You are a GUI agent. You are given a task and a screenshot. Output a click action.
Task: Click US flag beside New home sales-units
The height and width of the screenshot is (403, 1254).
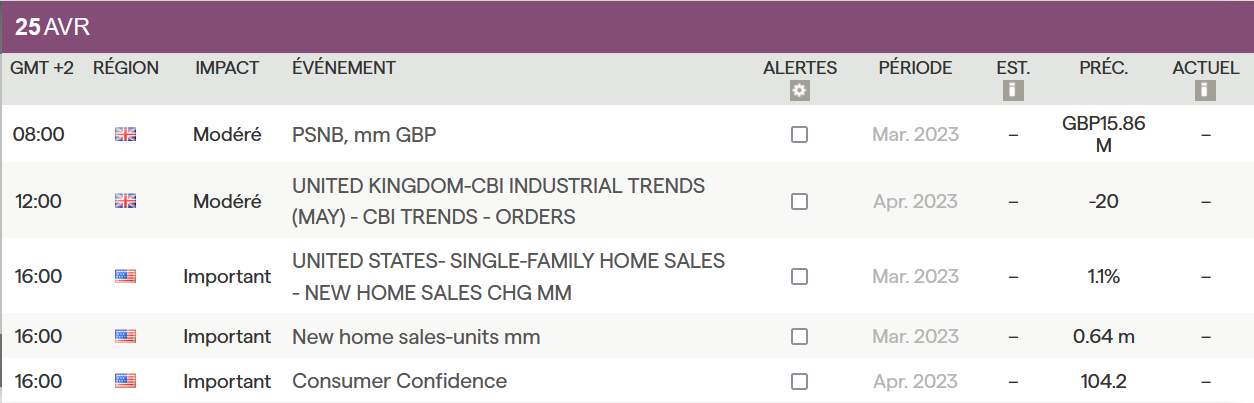[126, 337]
